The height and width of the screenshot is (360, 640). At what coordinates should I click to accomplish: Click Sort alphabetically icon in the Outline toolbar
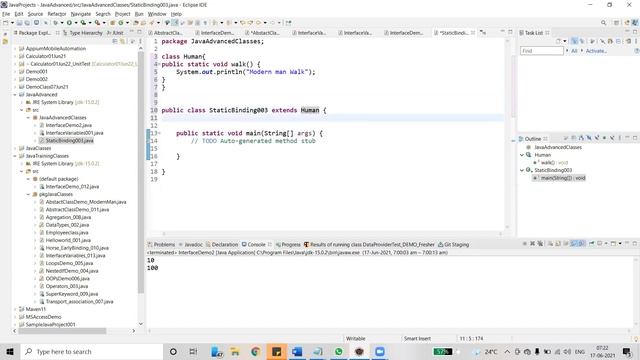[x=581, y=138]
